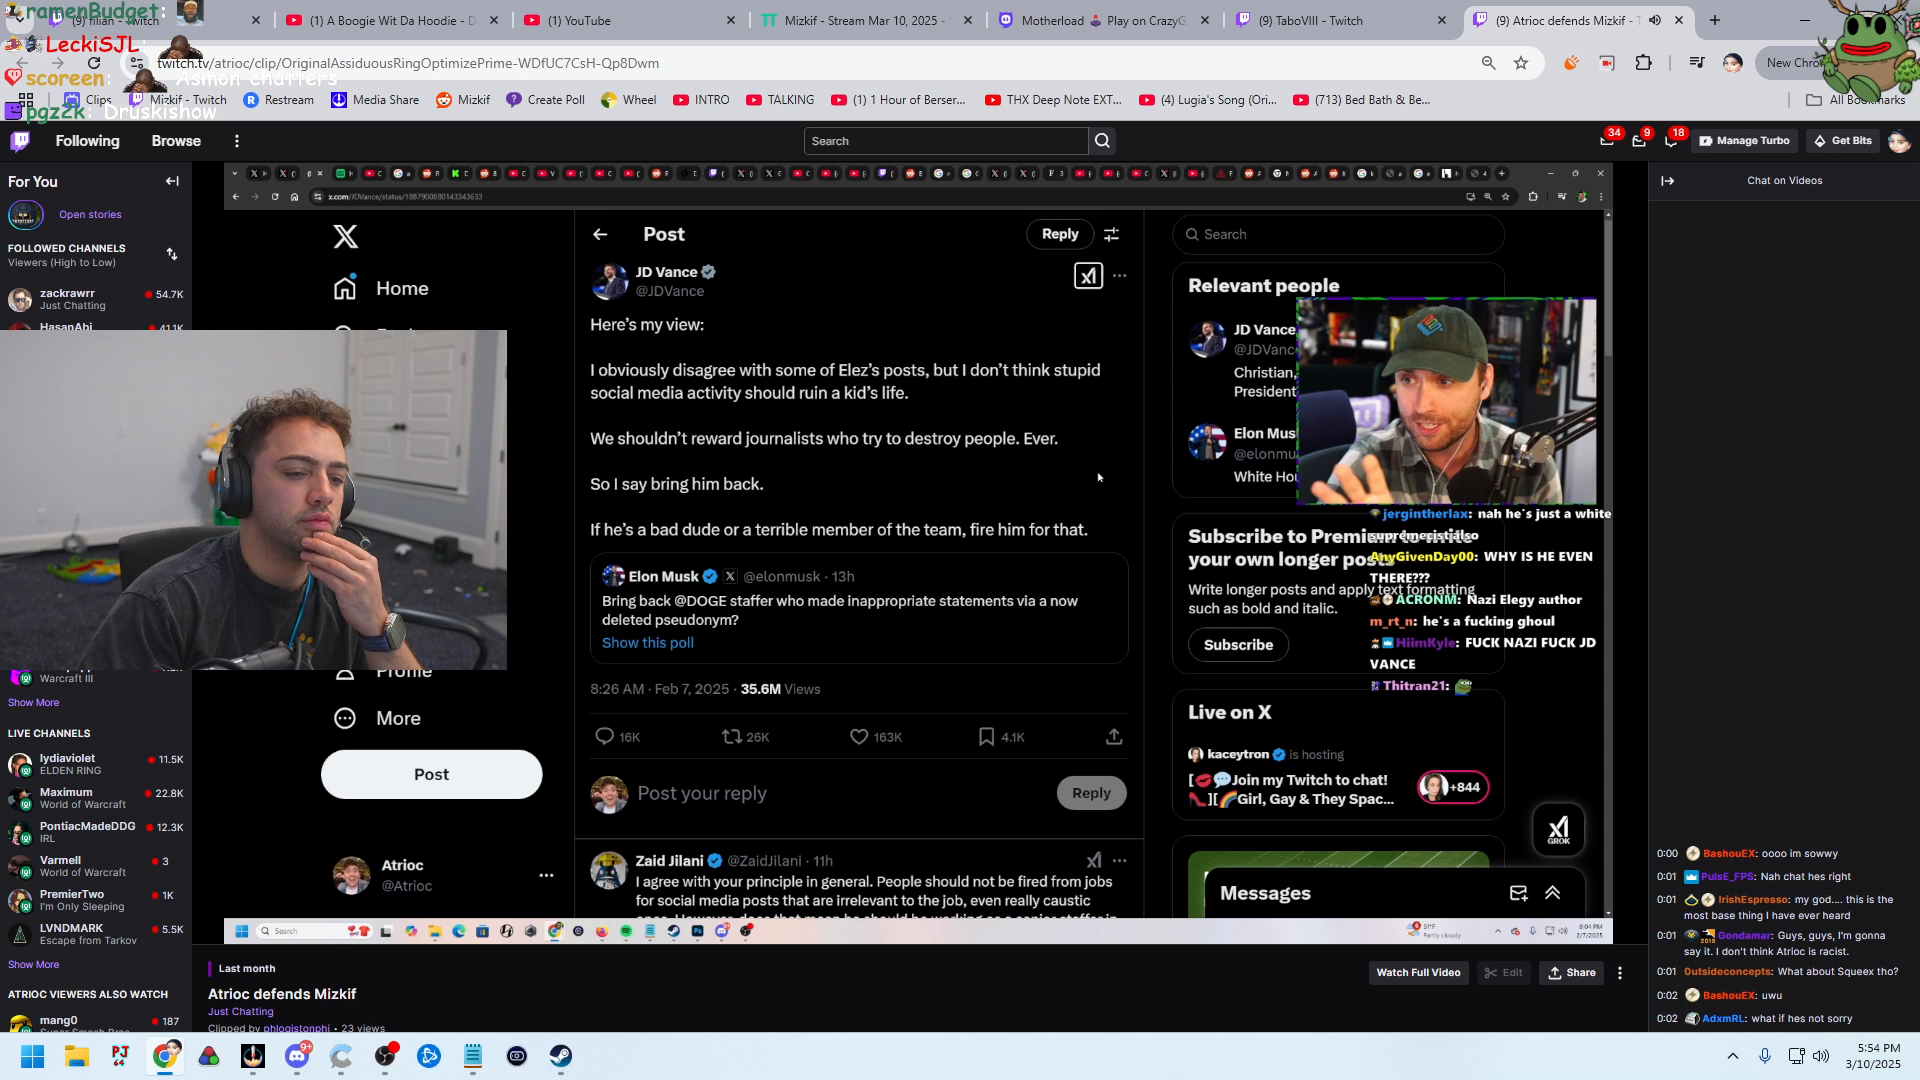Click the Share icon below the clip
1920x1080 pixels.
1571,972
